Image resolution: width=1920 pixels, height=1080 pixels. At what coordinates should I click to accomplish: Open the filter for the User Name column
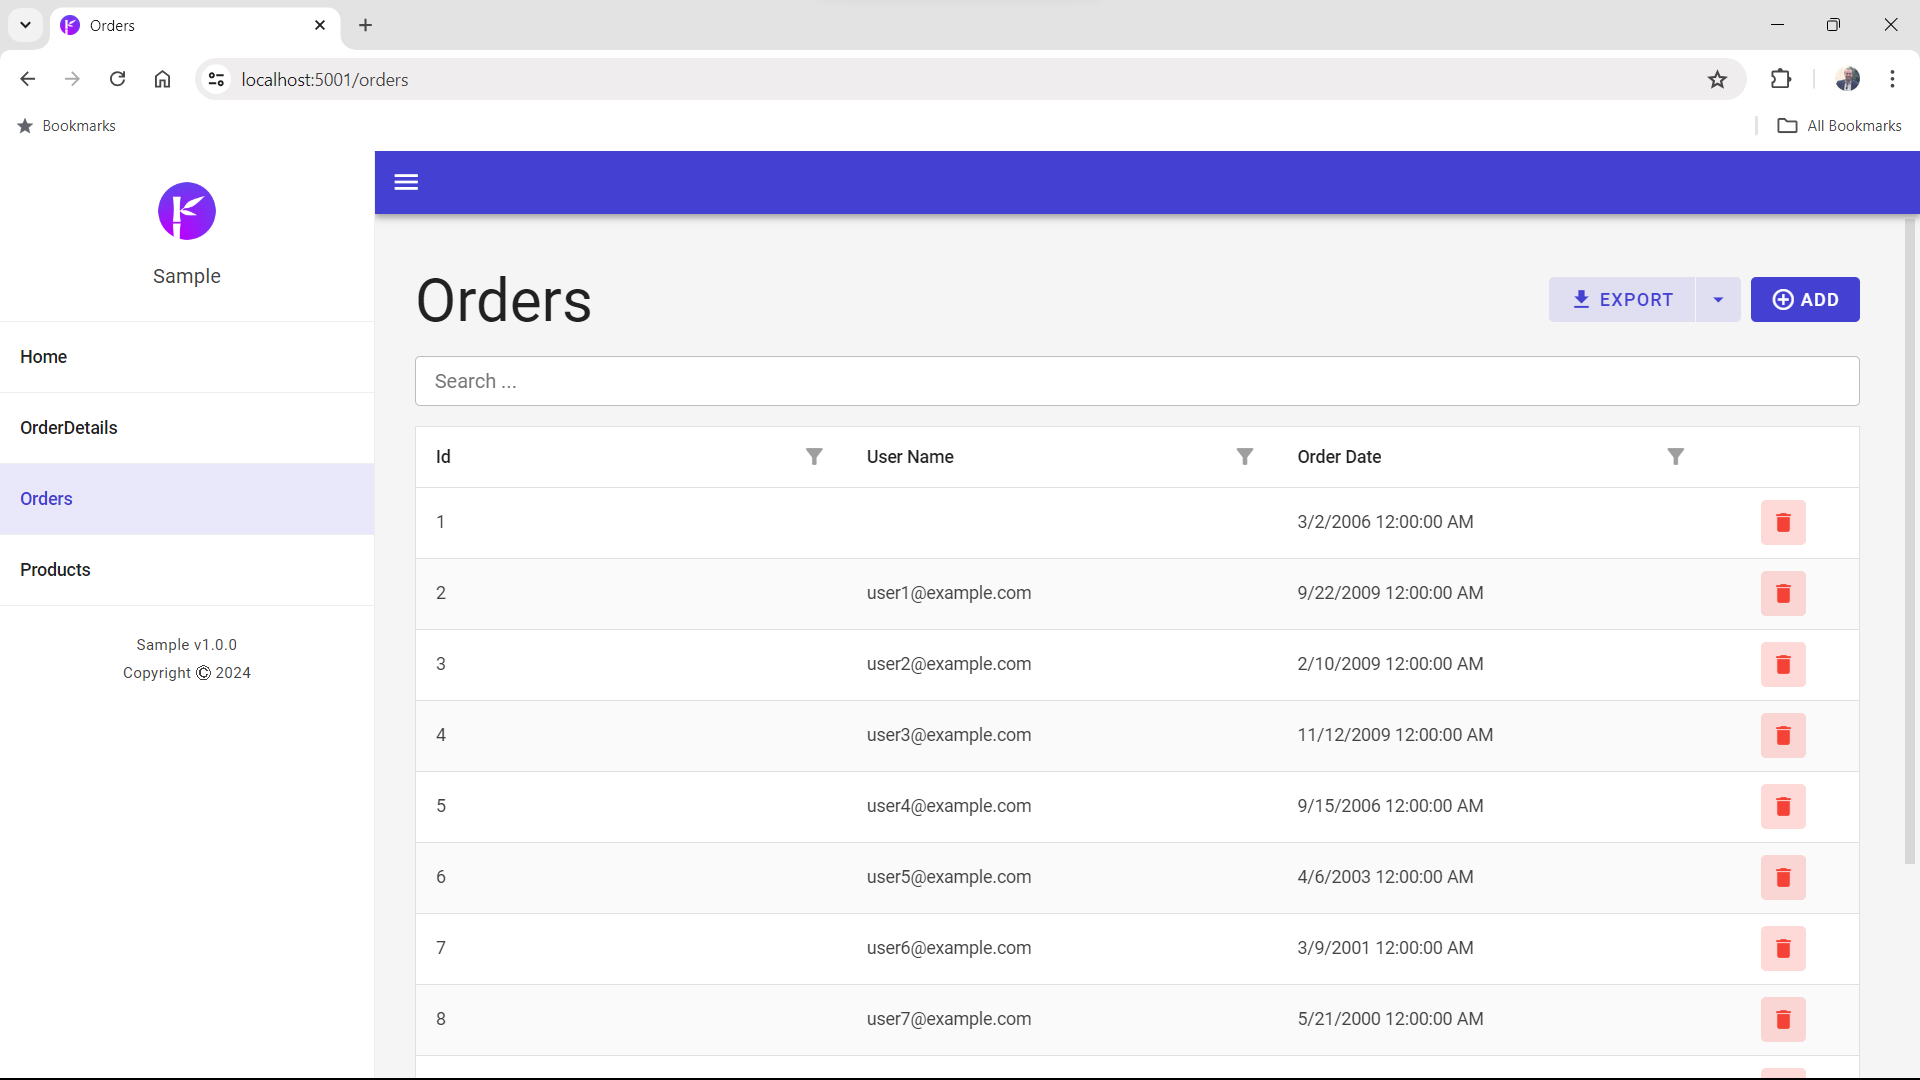coord(1244,456)
